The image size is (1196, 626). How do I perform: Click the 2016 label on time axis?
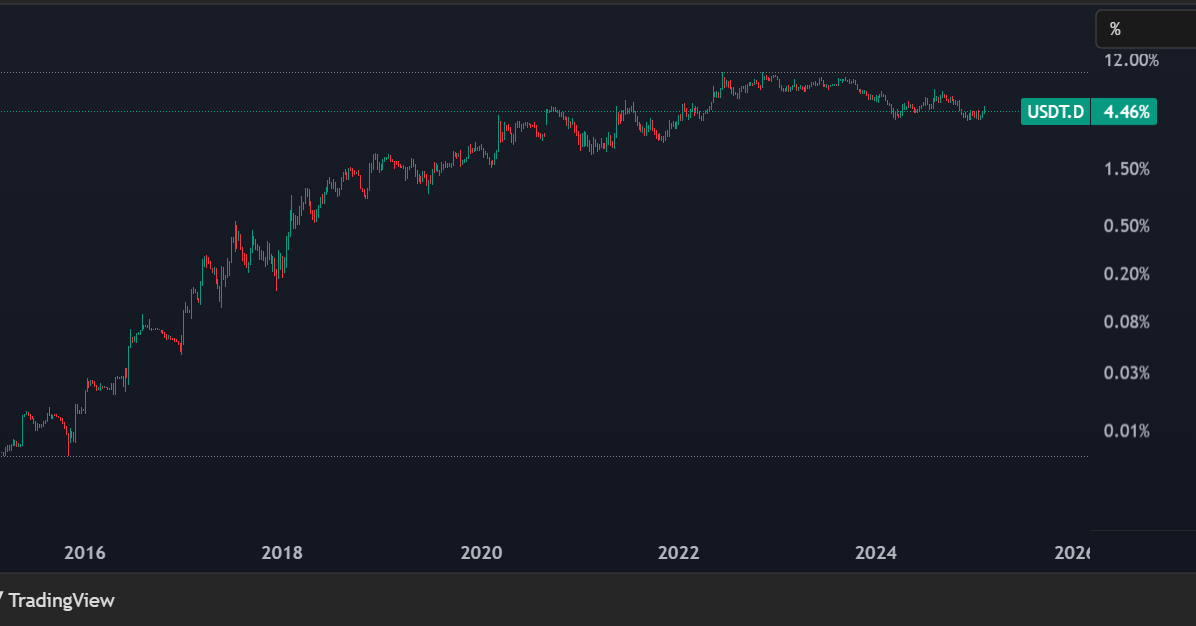(x=84, y=553)
